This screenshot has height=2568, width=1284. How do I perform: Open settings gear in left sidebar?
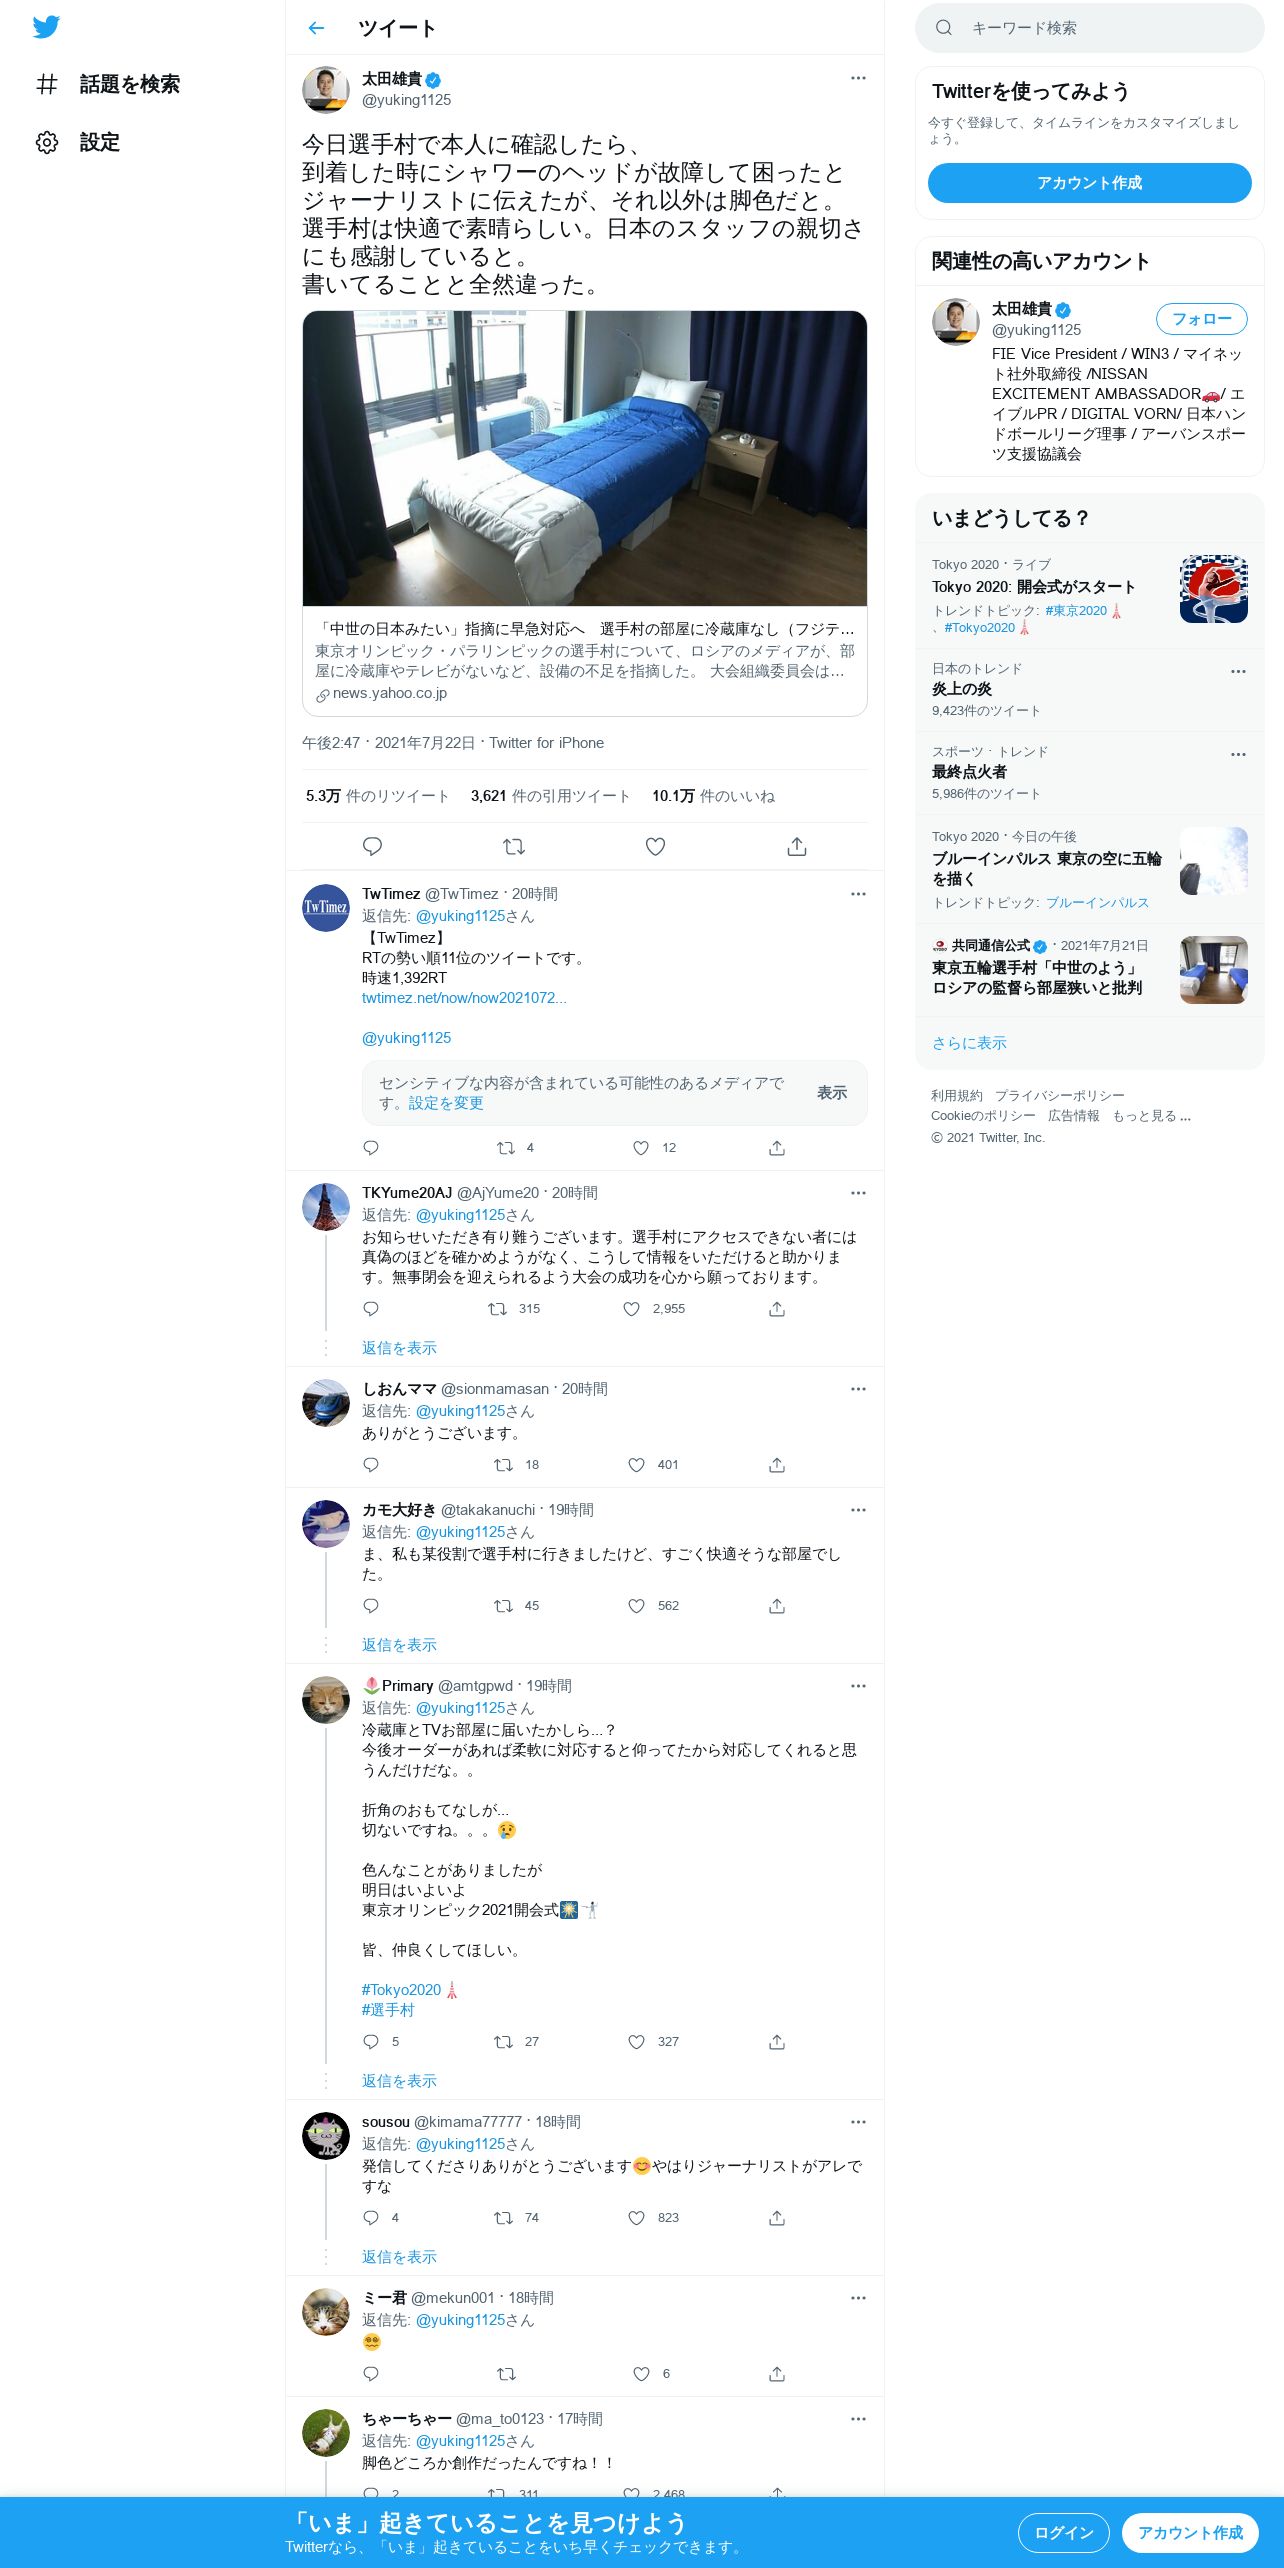(47, 142)
